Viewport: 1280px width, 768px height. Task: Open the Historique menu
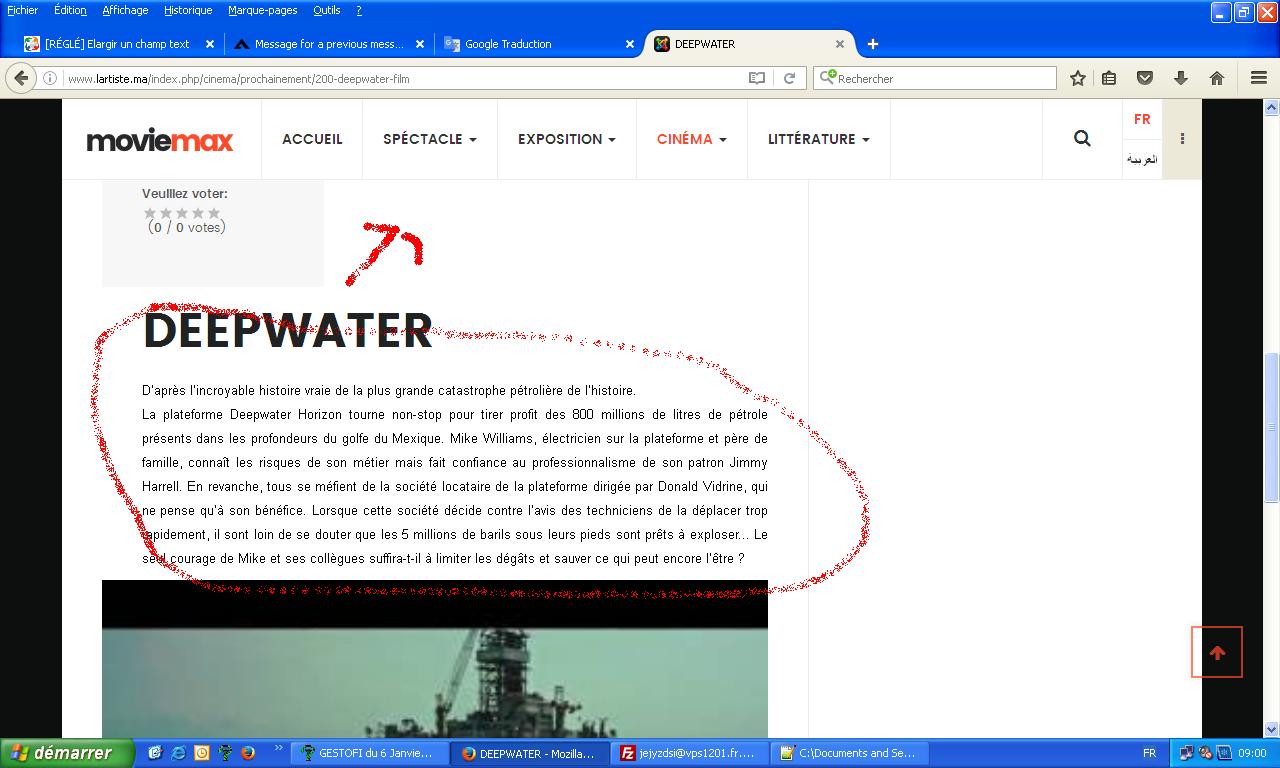[188, 10]
